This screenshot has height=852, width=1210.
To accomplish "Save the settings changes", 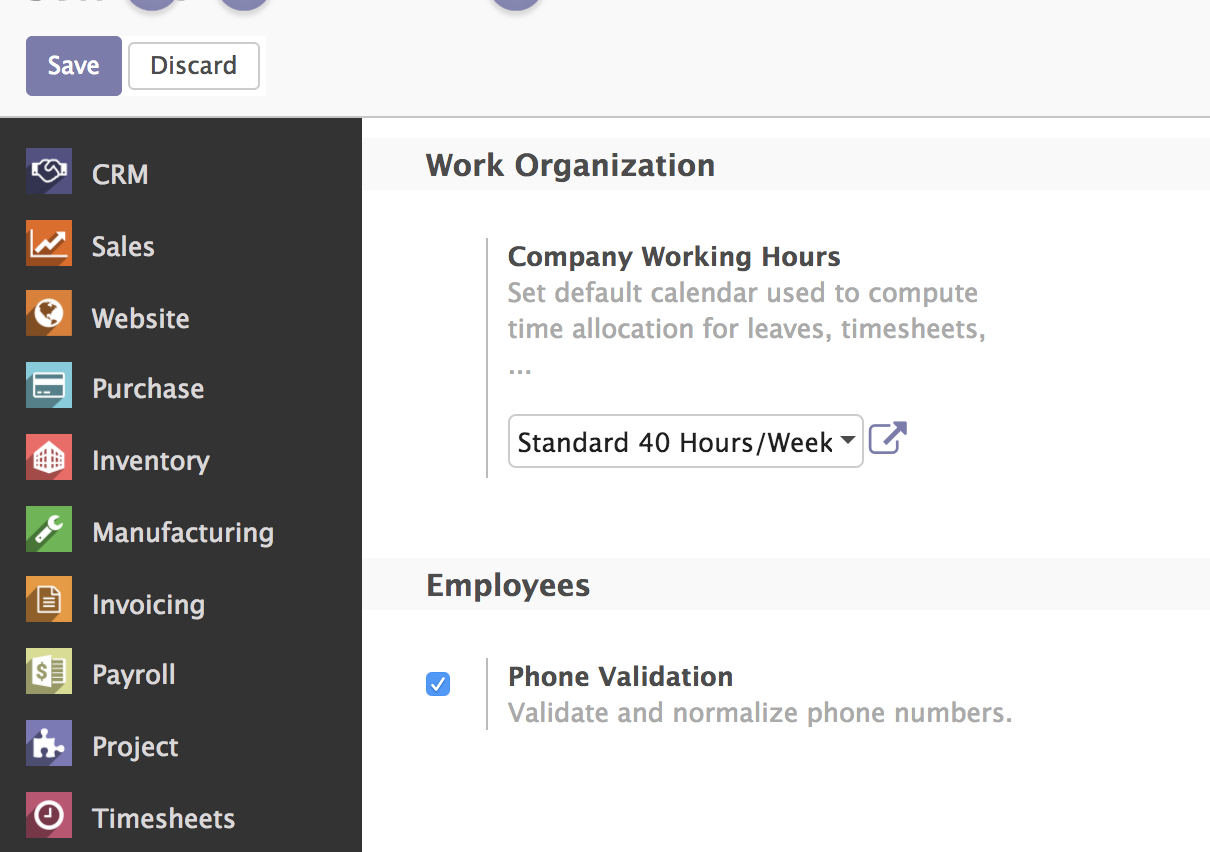I will [x=74, y=66].
